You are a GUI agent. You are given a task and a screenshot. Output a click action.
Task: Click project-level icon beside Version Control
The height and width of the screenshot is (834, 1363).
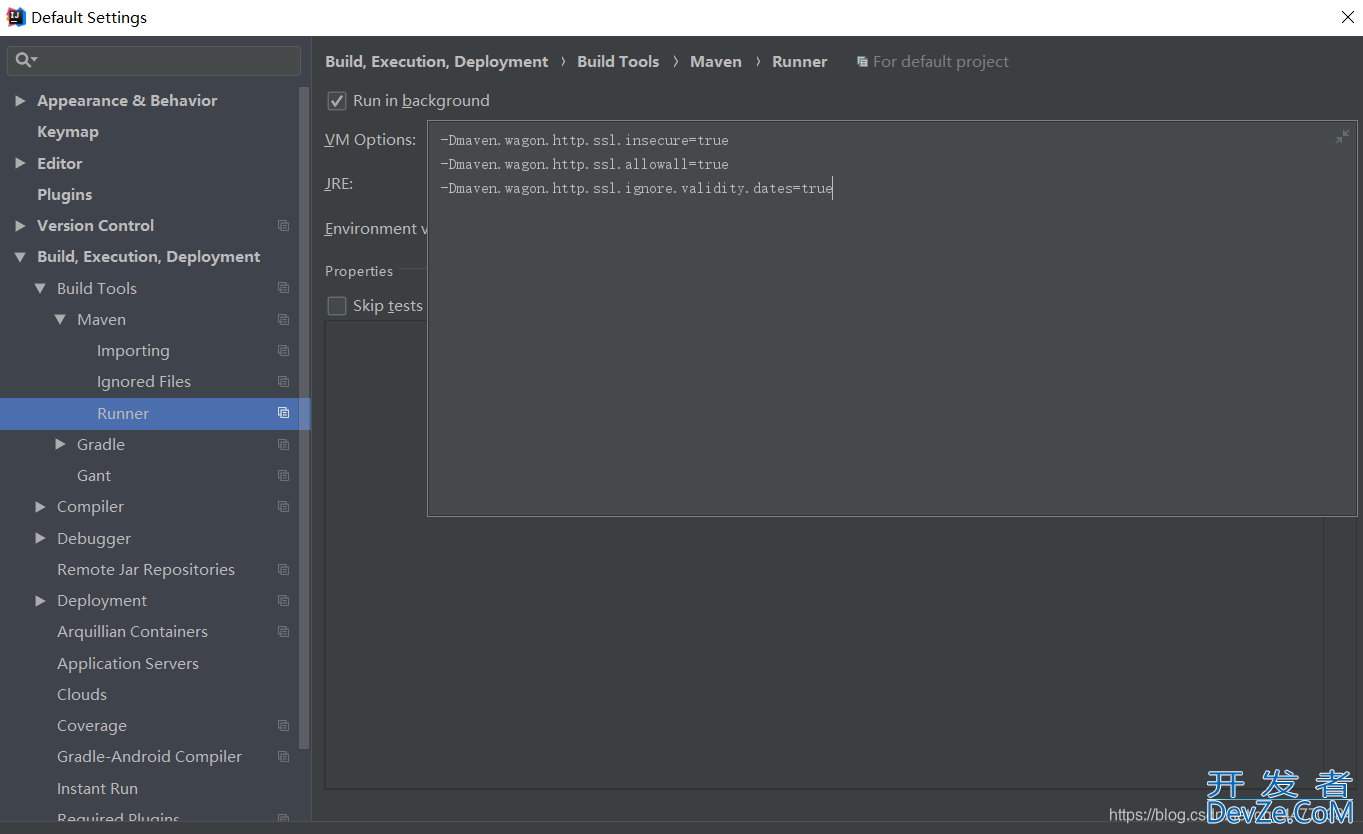coord(284,226)
